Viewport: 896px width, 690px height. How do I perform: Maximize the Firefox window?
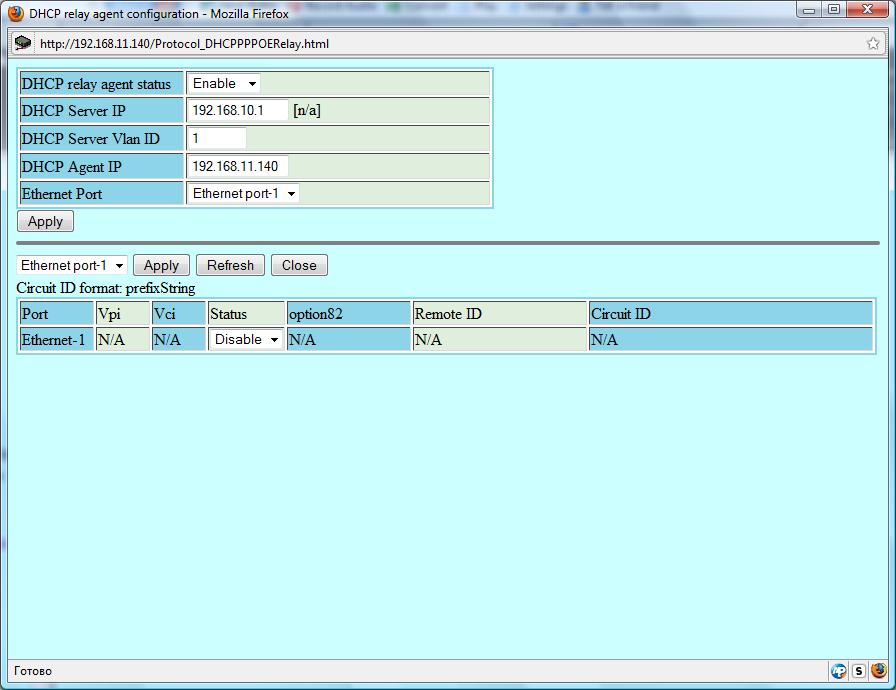click(833, 11)
